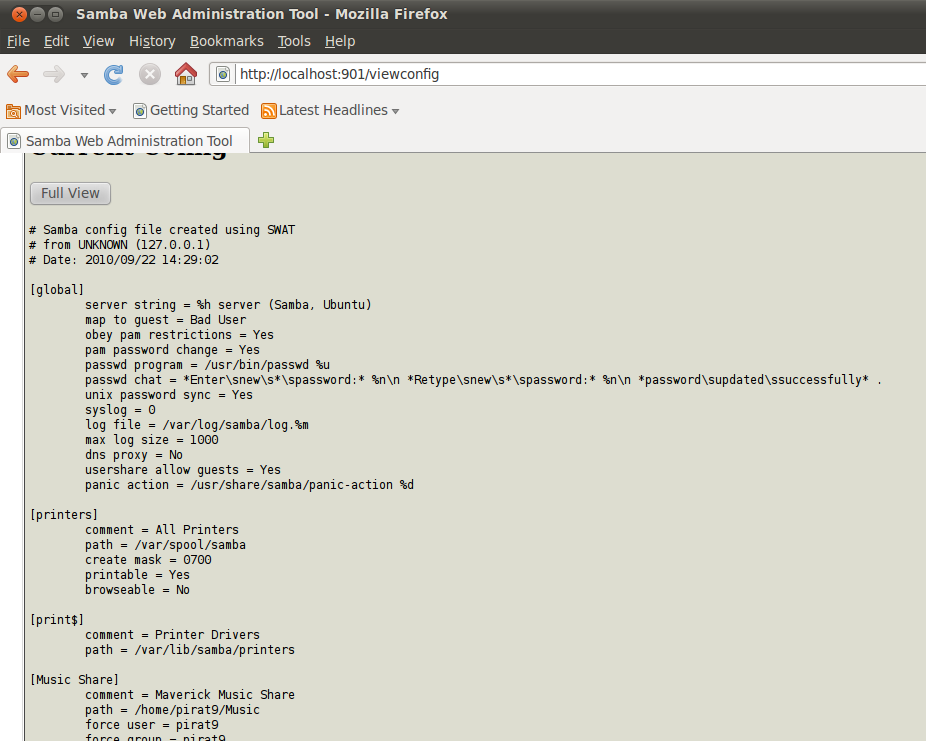
Task: Close the Firefox window with red button
Action: coord(19,14)
